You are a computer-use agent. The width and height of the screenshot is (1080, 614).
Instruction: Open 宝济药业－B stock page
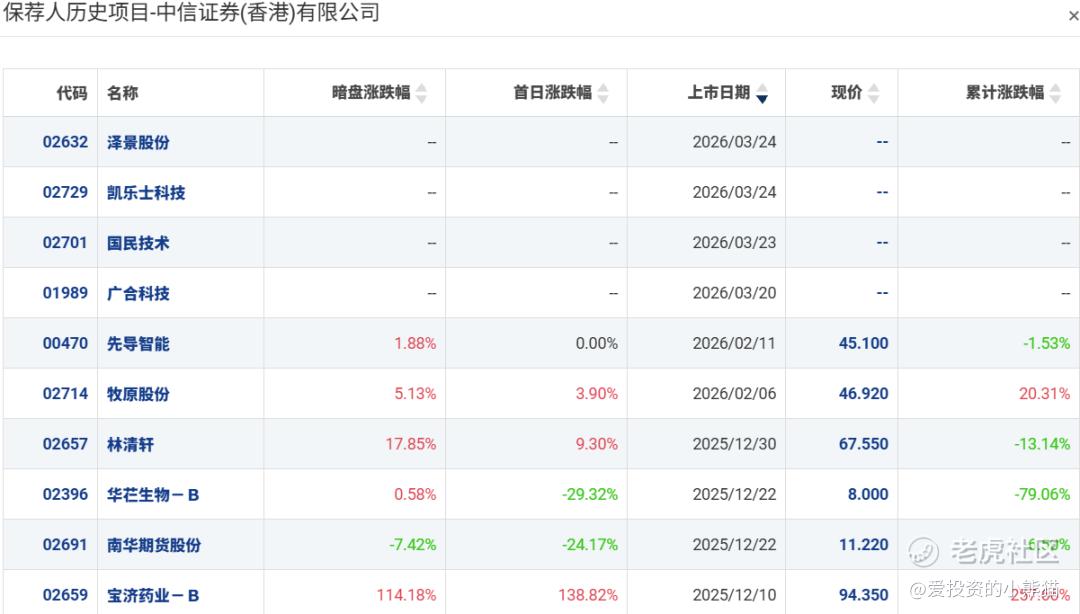pyautogui.click(x=153, y=595)
